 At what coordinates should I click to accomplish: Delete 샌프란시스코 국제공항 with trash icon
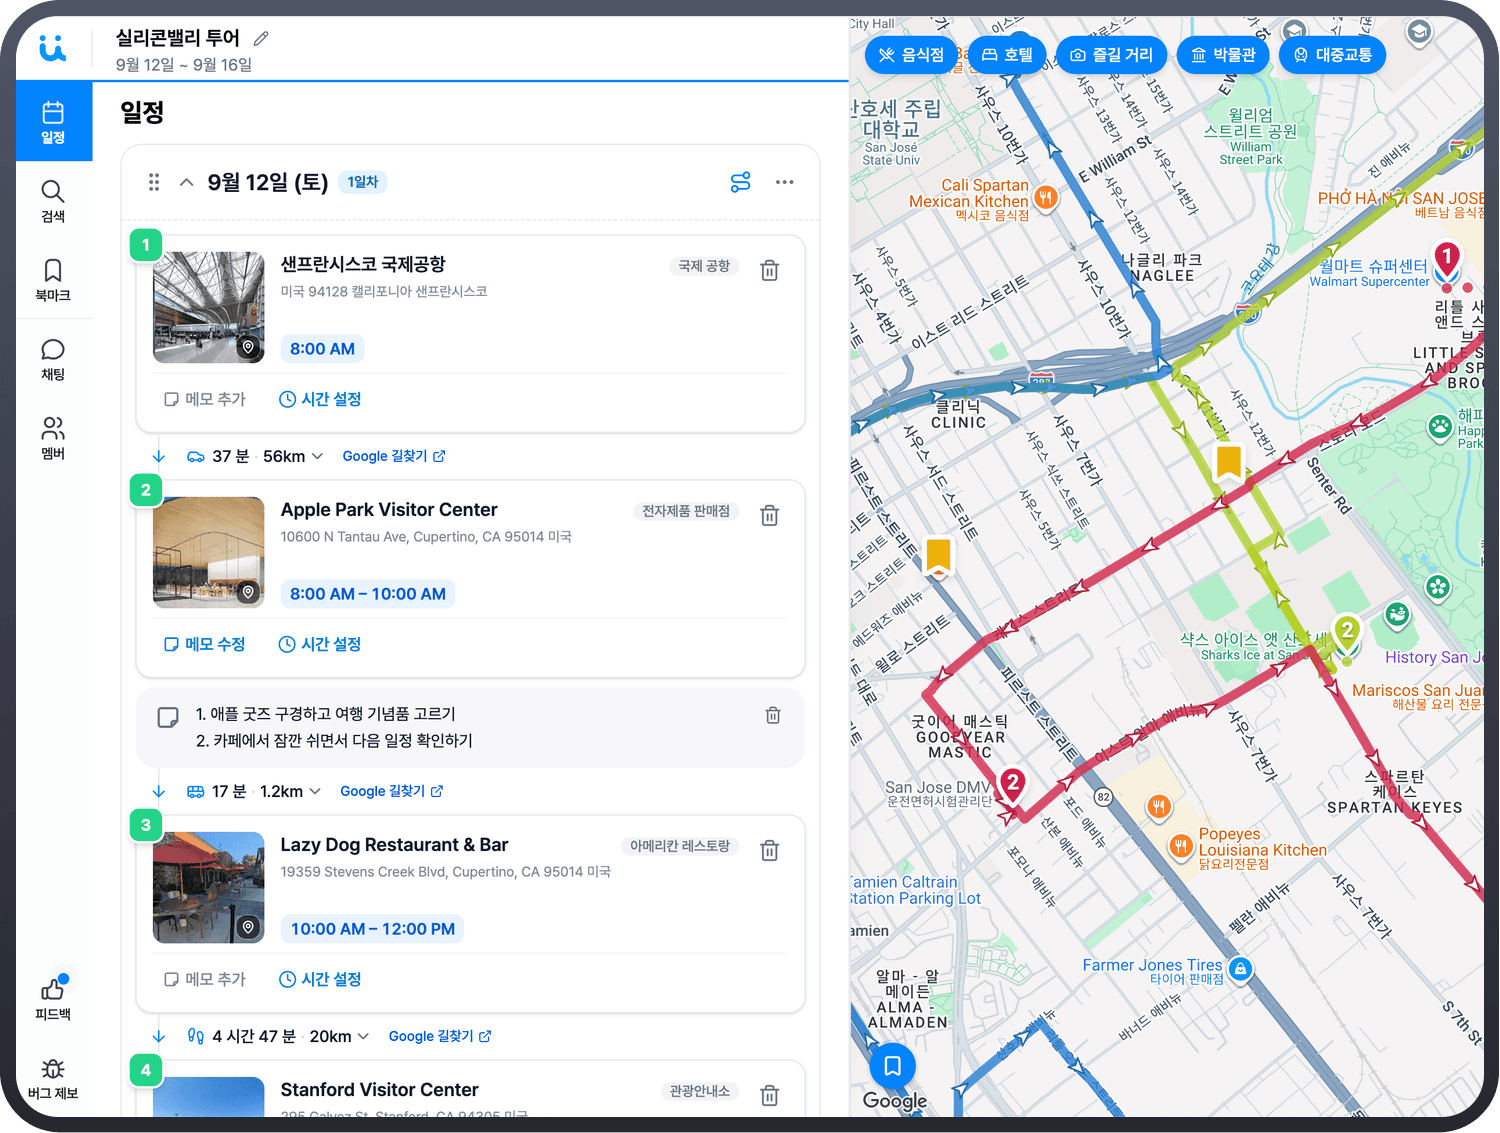770,270
